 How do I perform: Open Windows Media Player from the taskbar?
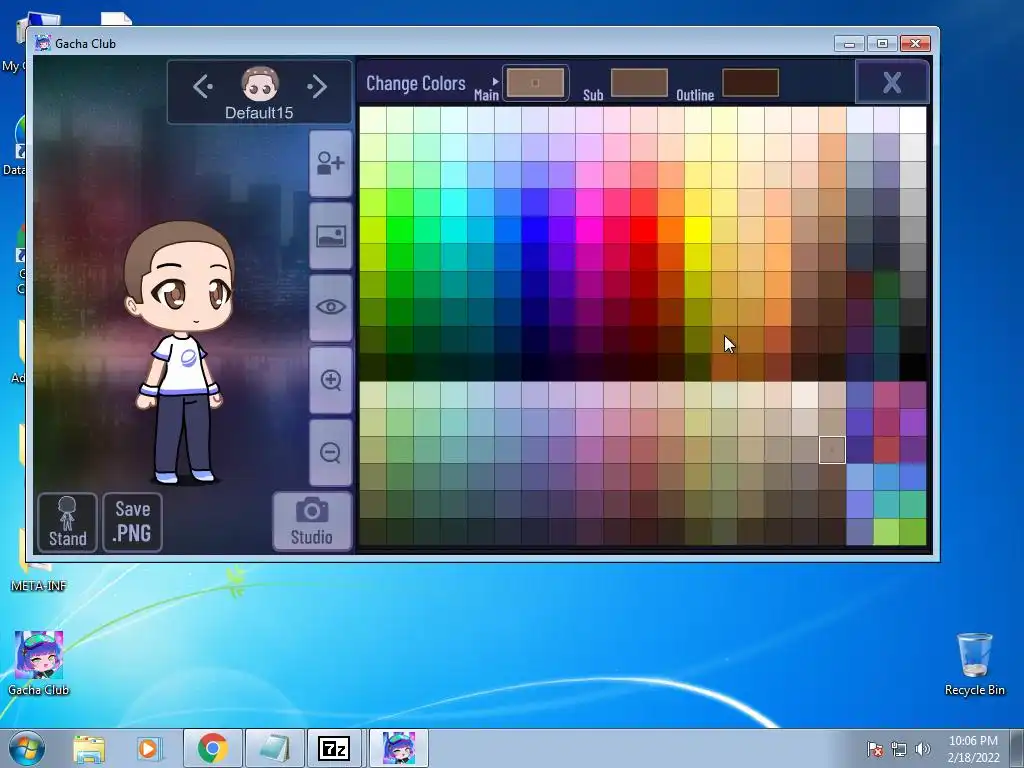(x=149, y=748)
